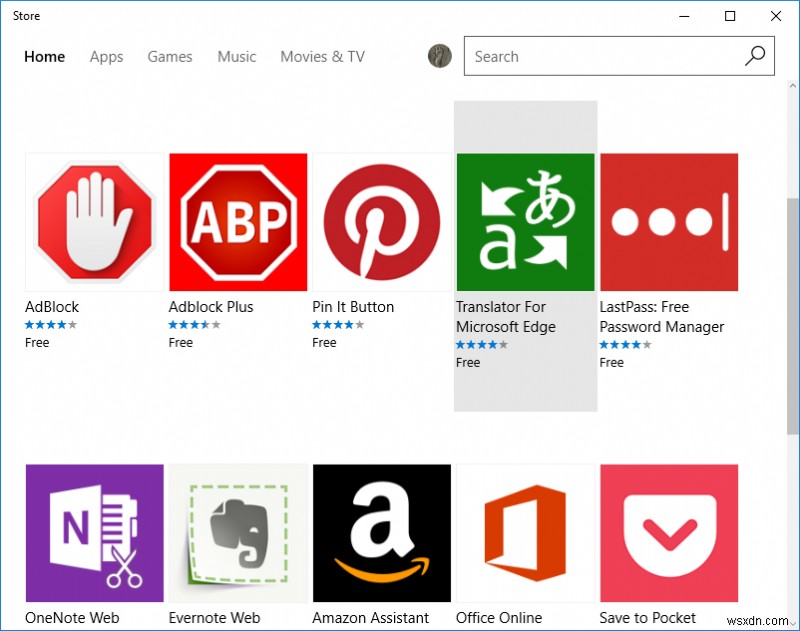Screen dimensions: 800x631
Task: Click the search magnifier icon
Action: pyautogui.click(x=755, y=56)
